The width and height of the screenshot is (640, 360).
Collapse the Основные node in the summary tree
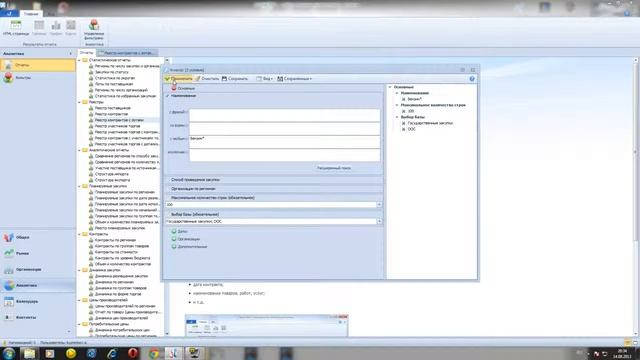(x=390, y=87)
